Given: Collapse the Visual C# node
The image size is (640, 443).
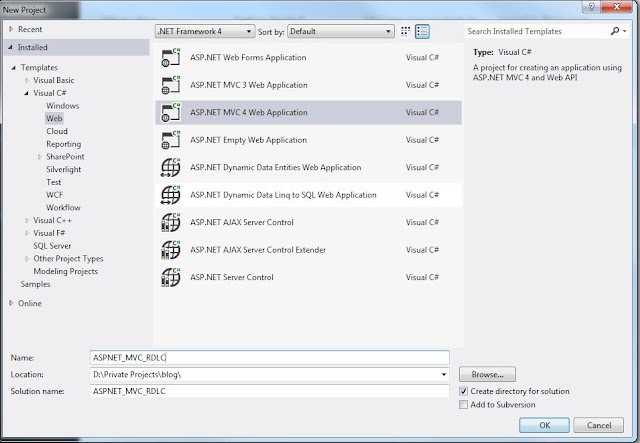Looking at the screenshot, I should click(x=27, y=93).
